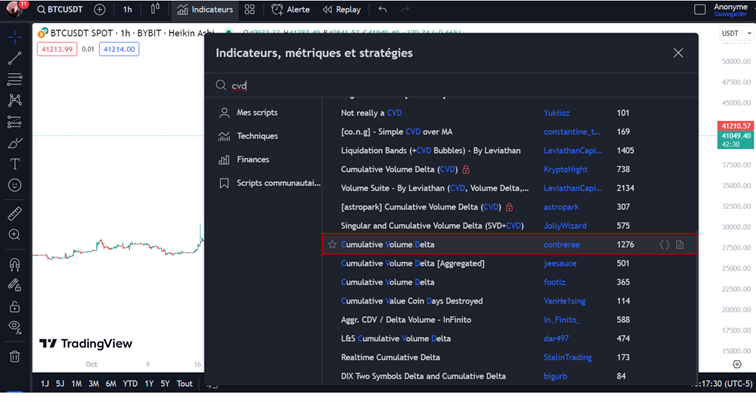756x402 pixels.
Task: Switch to the Techniques category
Action: tap(257, 136)
